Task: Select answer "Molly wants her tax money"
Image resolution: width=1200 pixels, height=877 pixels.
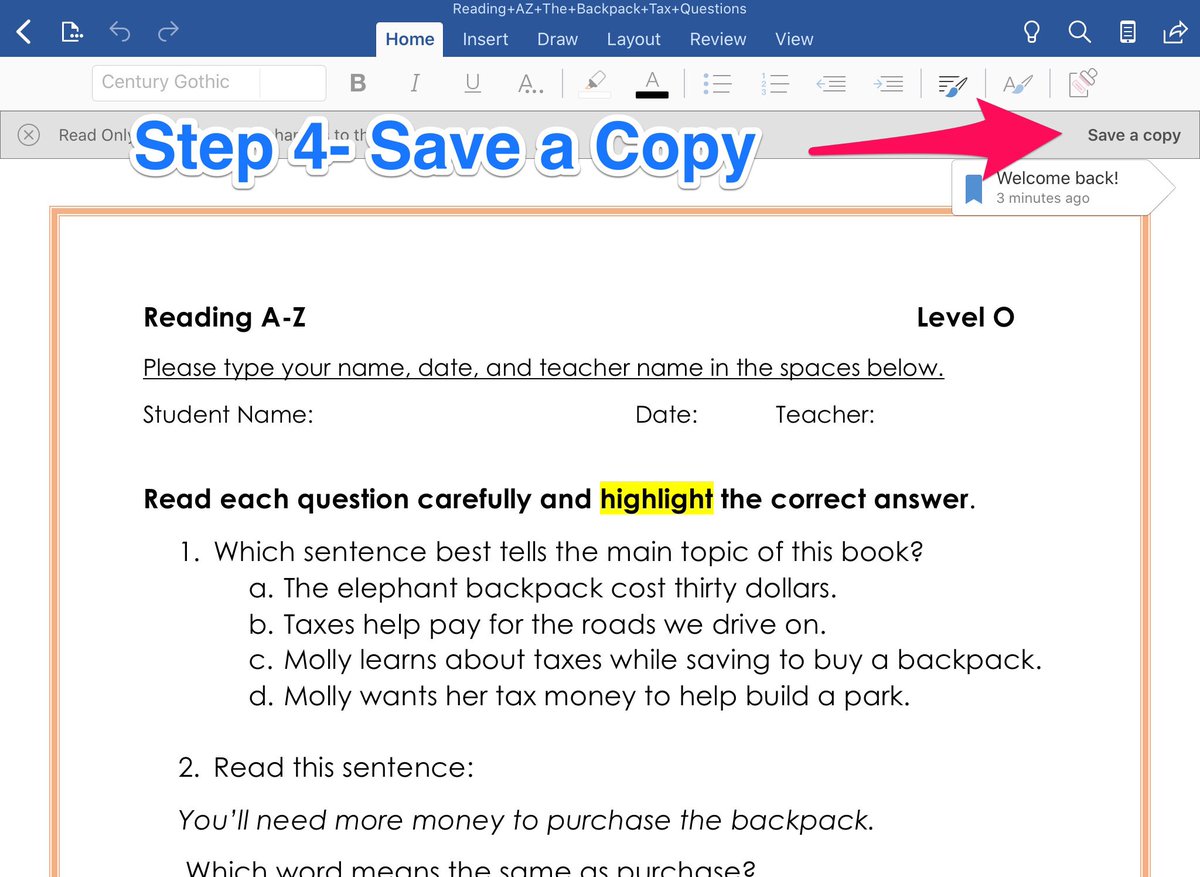Action: point(597,696)
